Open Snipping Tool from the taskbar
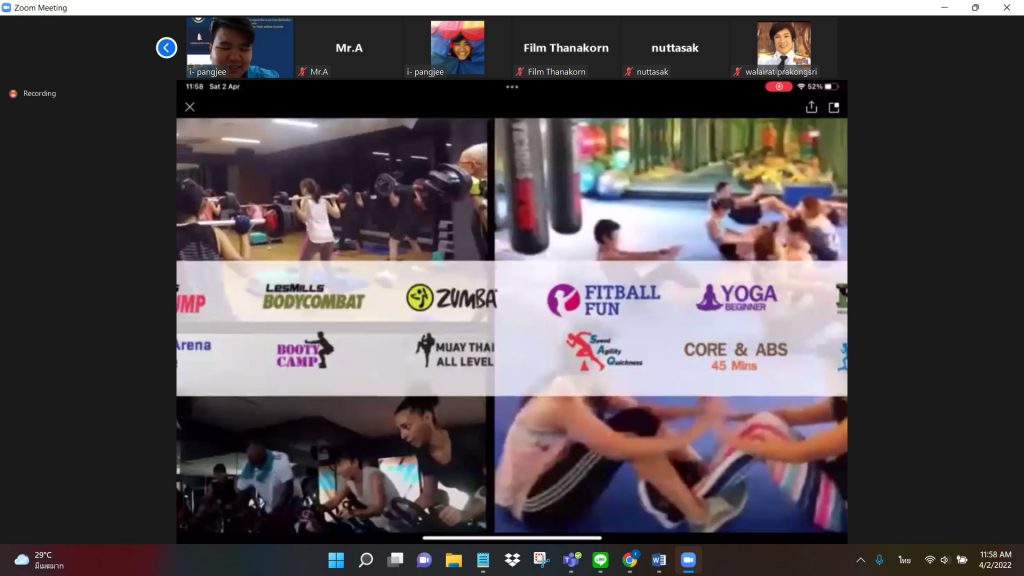This screenshot has height=576, width=1024. 541,560
